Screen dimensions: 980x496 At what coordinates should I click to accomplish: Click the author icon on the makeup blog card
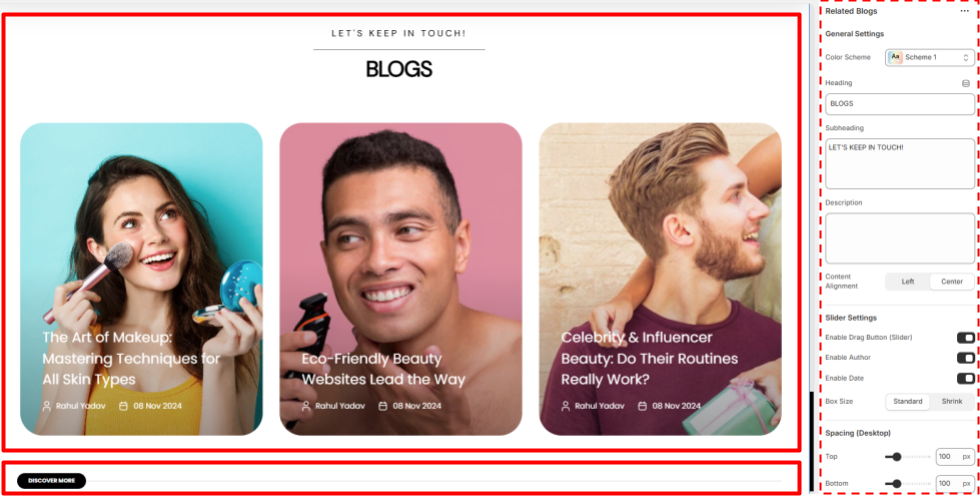46,406
